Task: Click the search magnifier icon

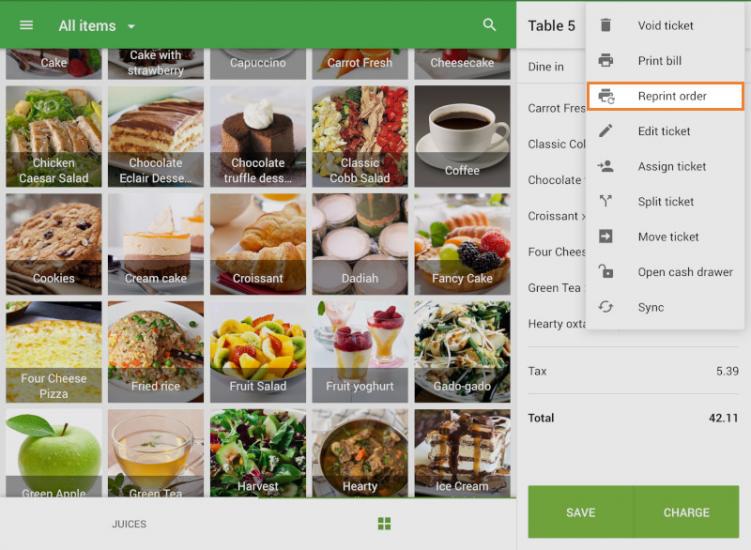Action: click(x=489, y=25)
